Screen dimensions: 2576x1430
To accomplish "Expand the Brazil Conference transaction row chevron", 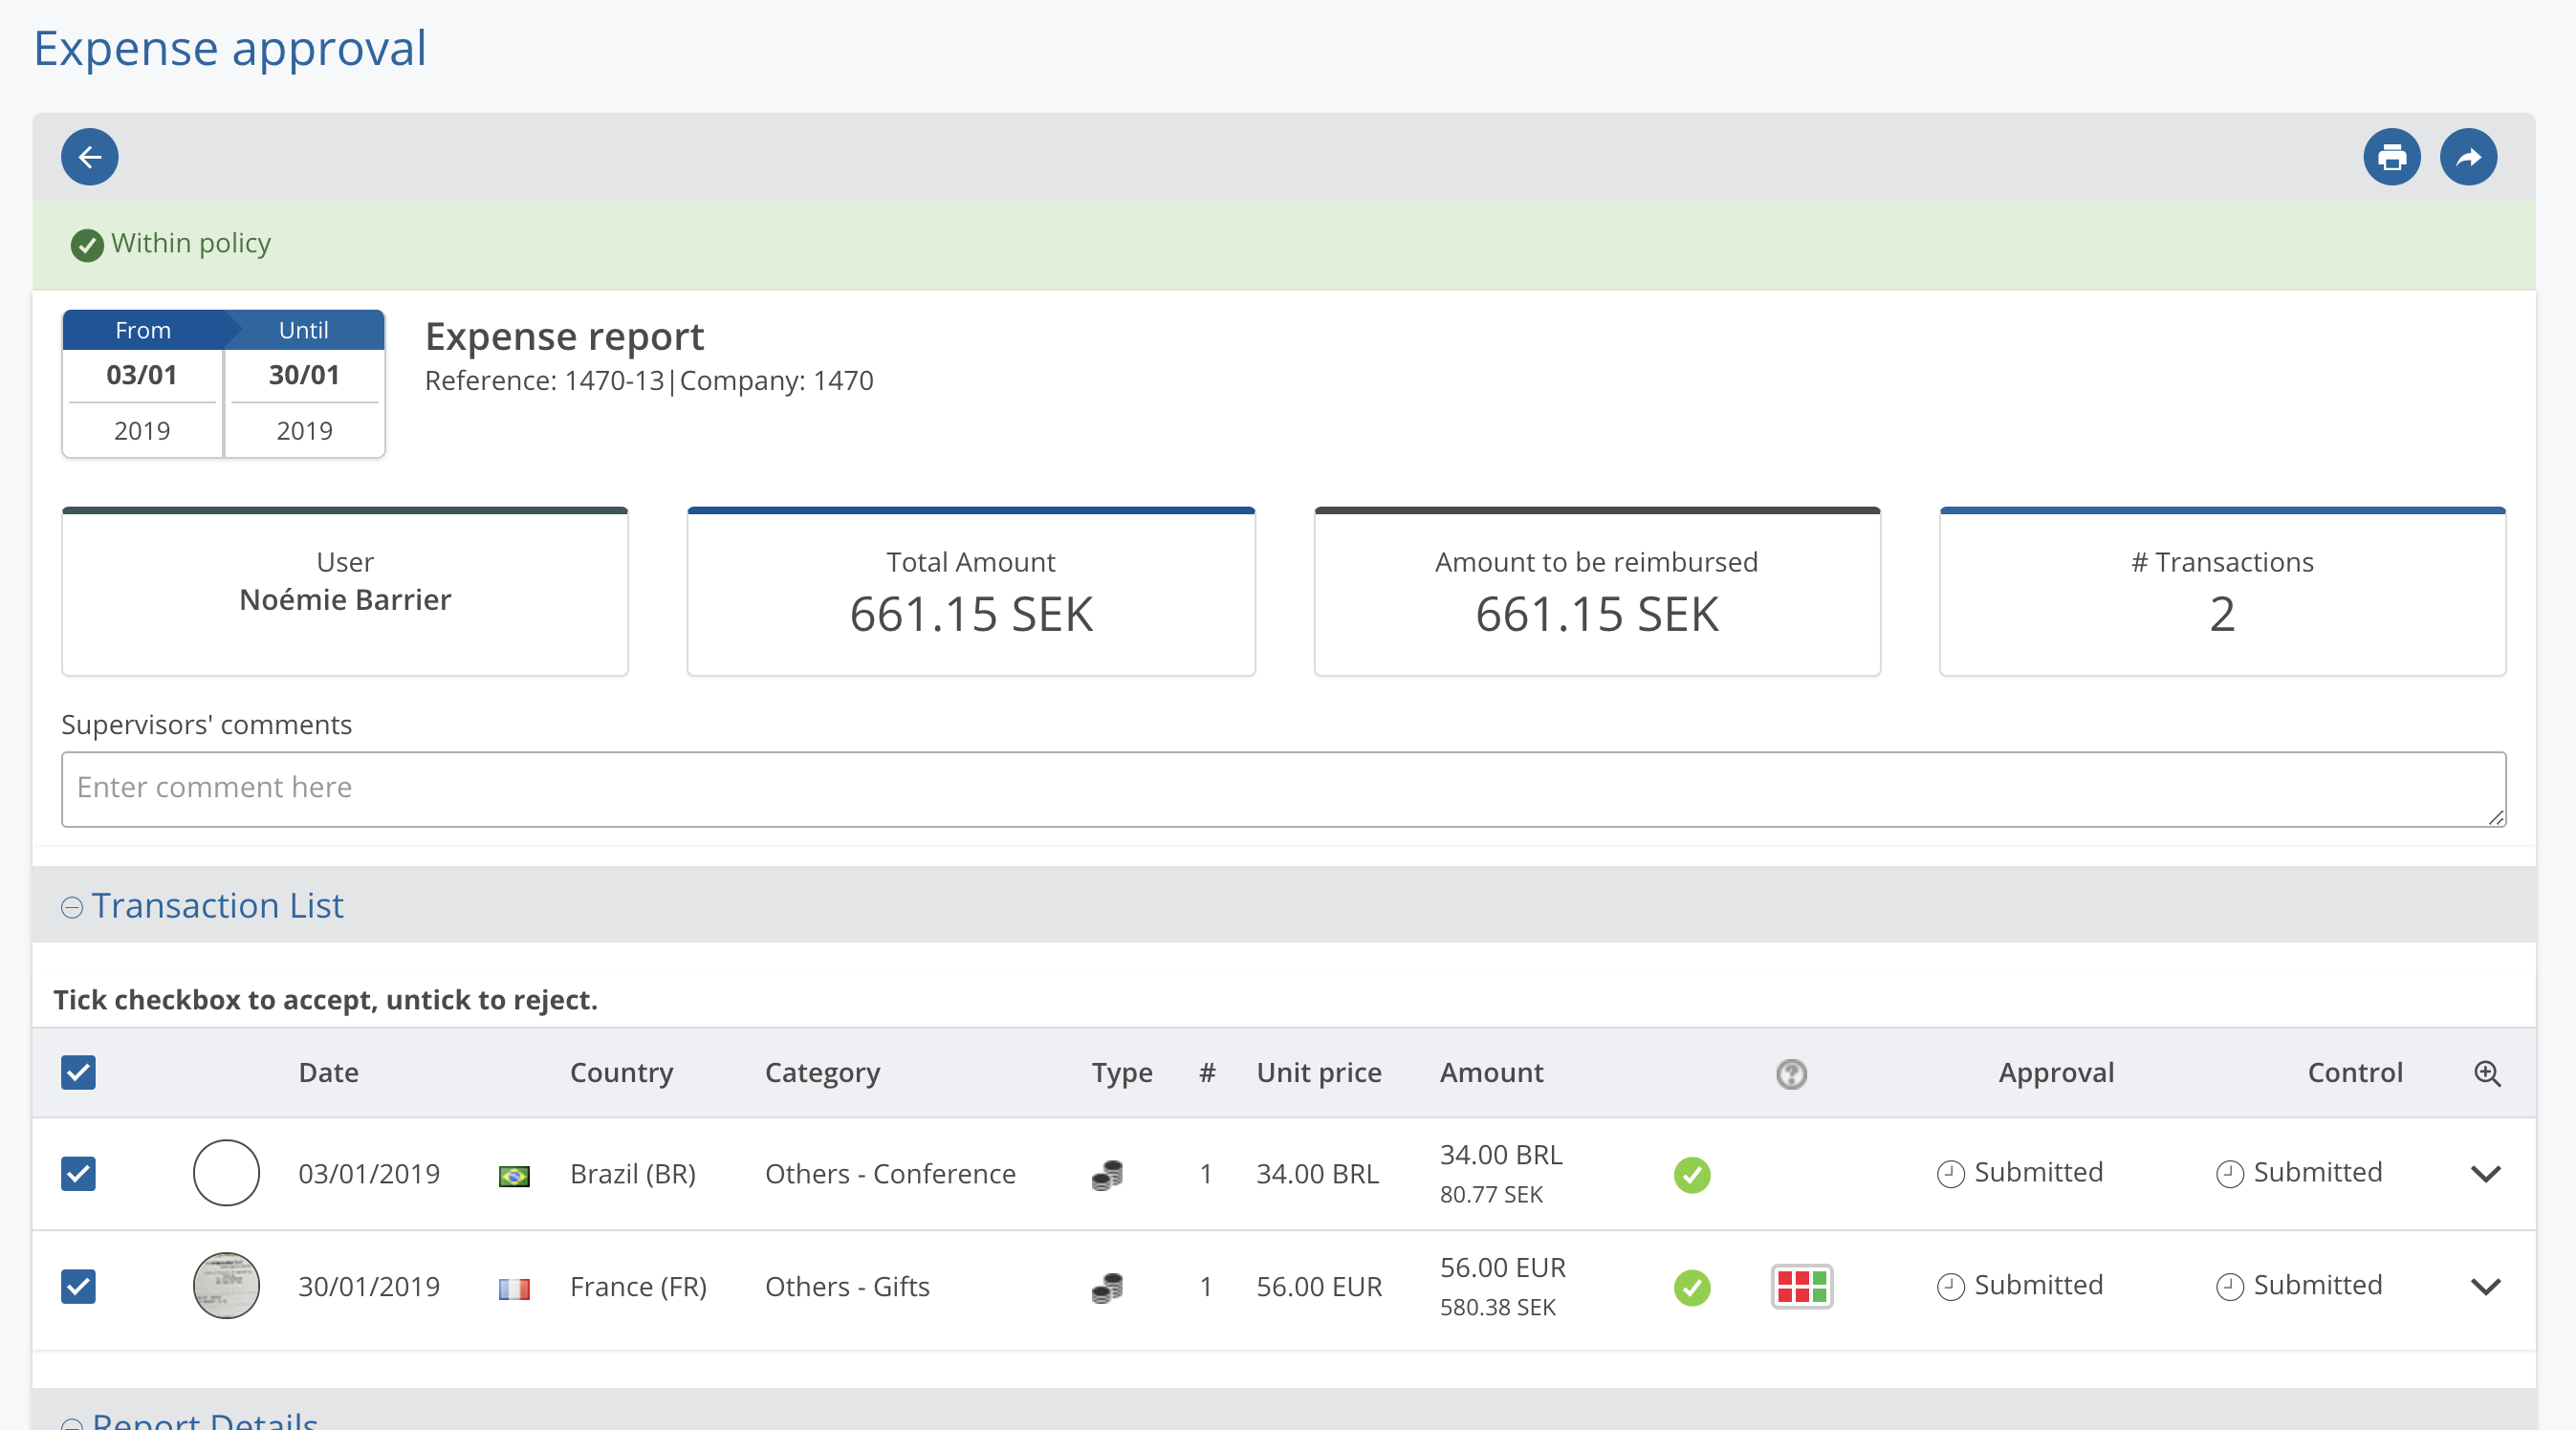I will [x=2485, y=1174].
